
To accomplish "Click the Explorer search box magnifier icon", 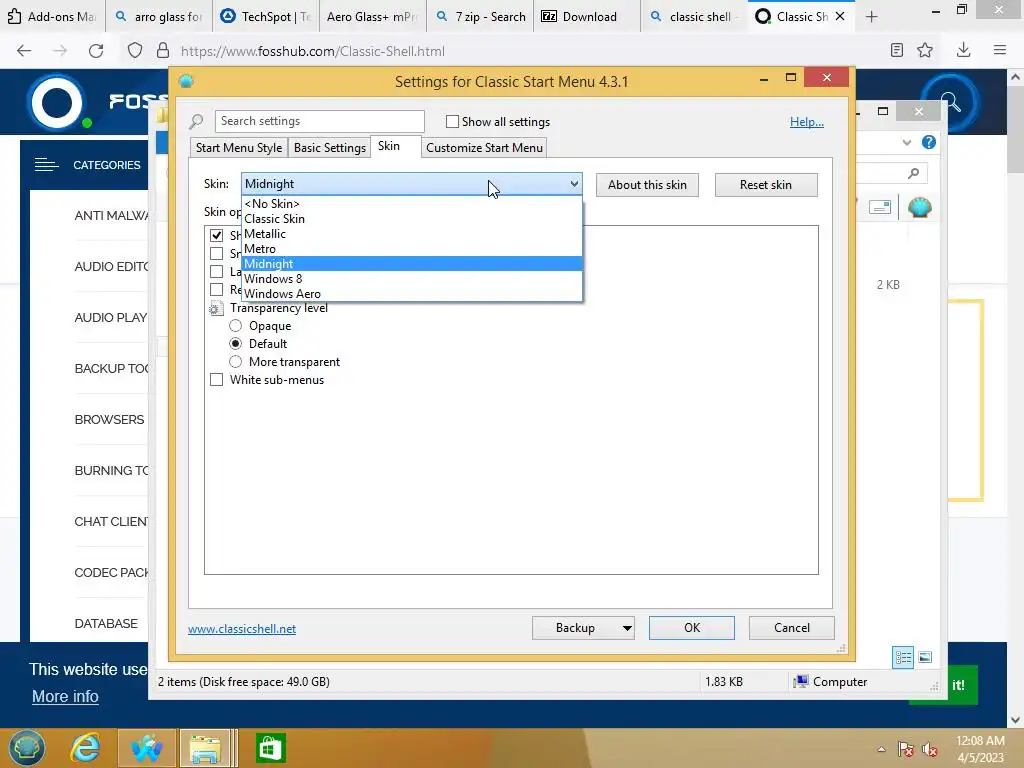I will (914, 173).
